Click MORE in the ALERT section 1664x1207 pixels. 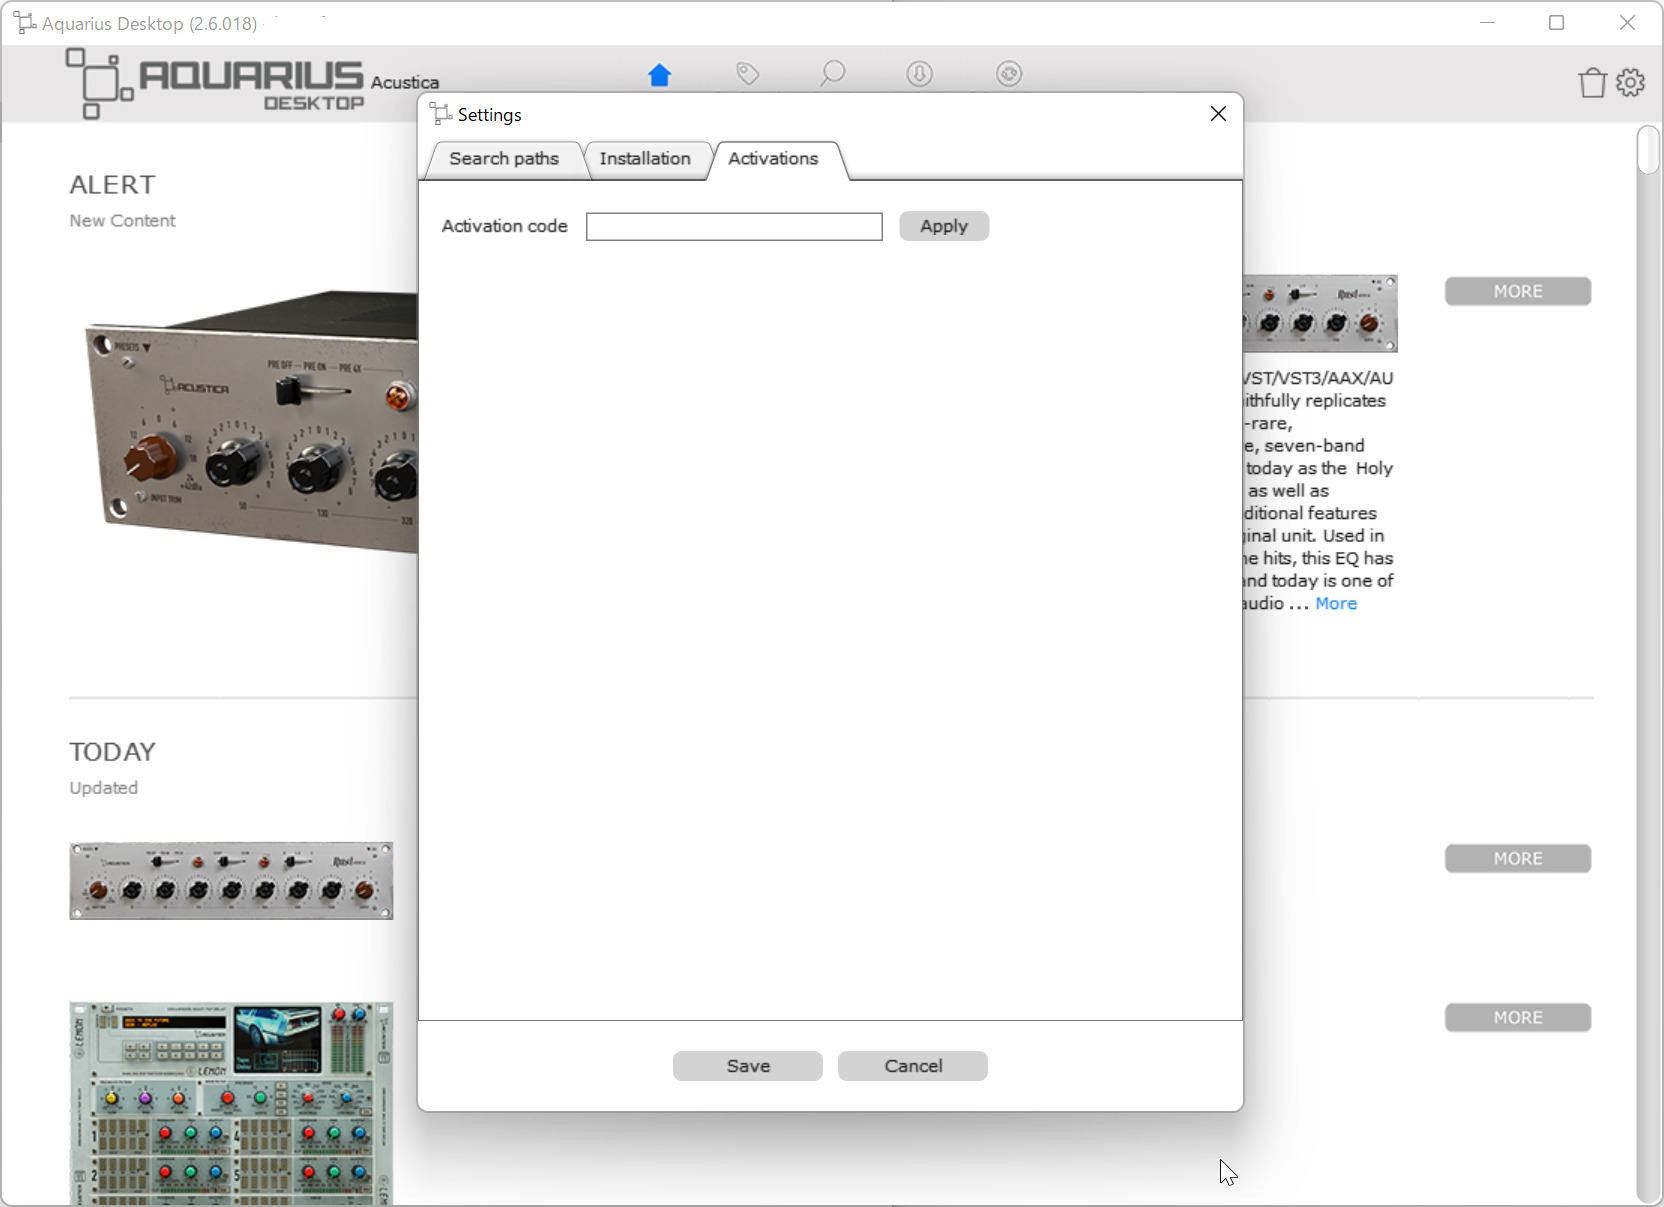pyautogui.click(x=1518, y=291)
